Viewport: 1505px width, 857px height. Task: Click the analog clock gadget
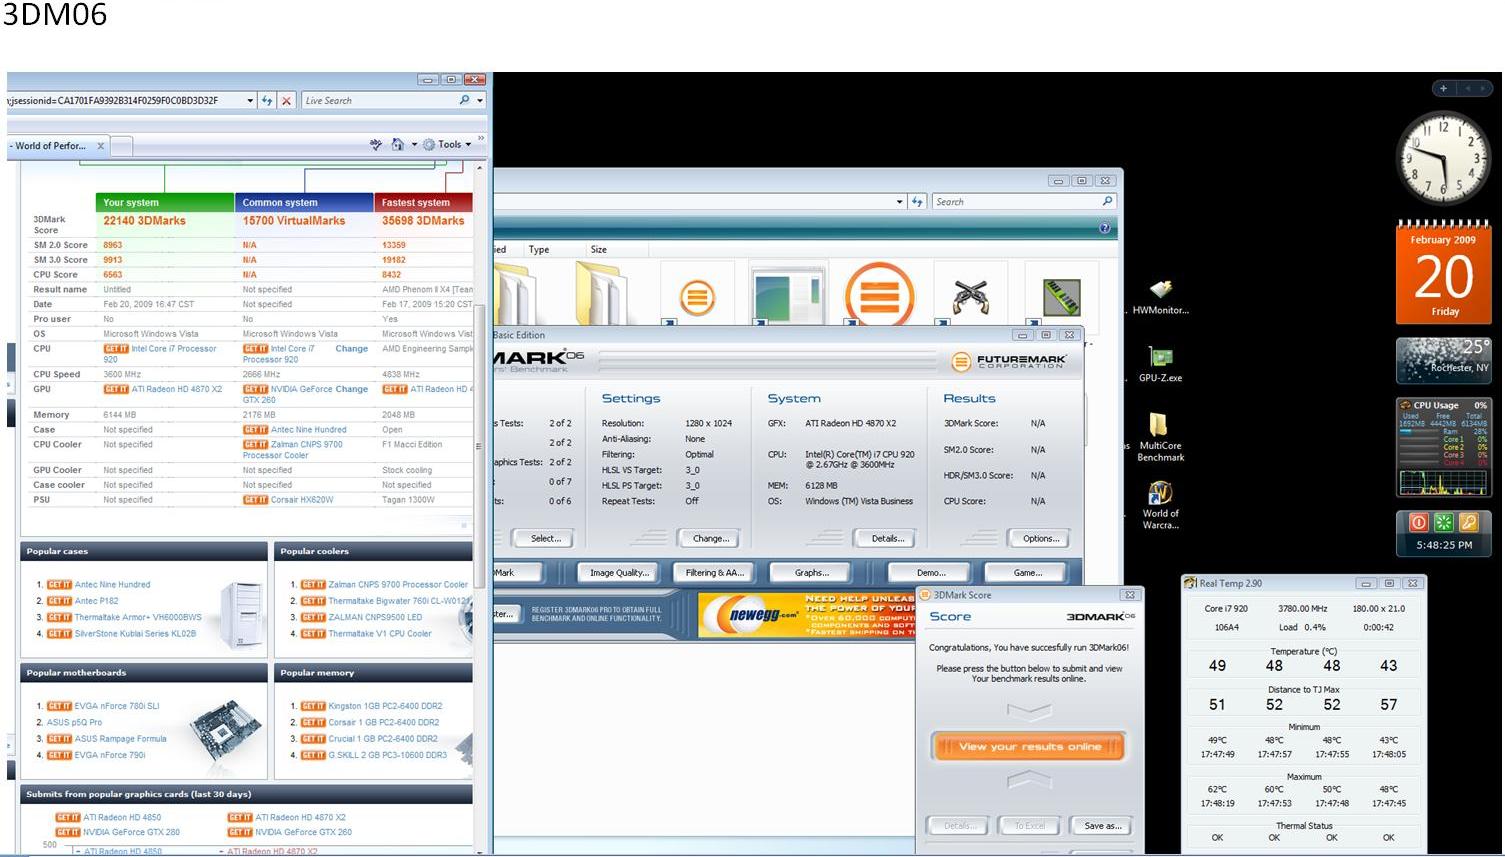1443,158
